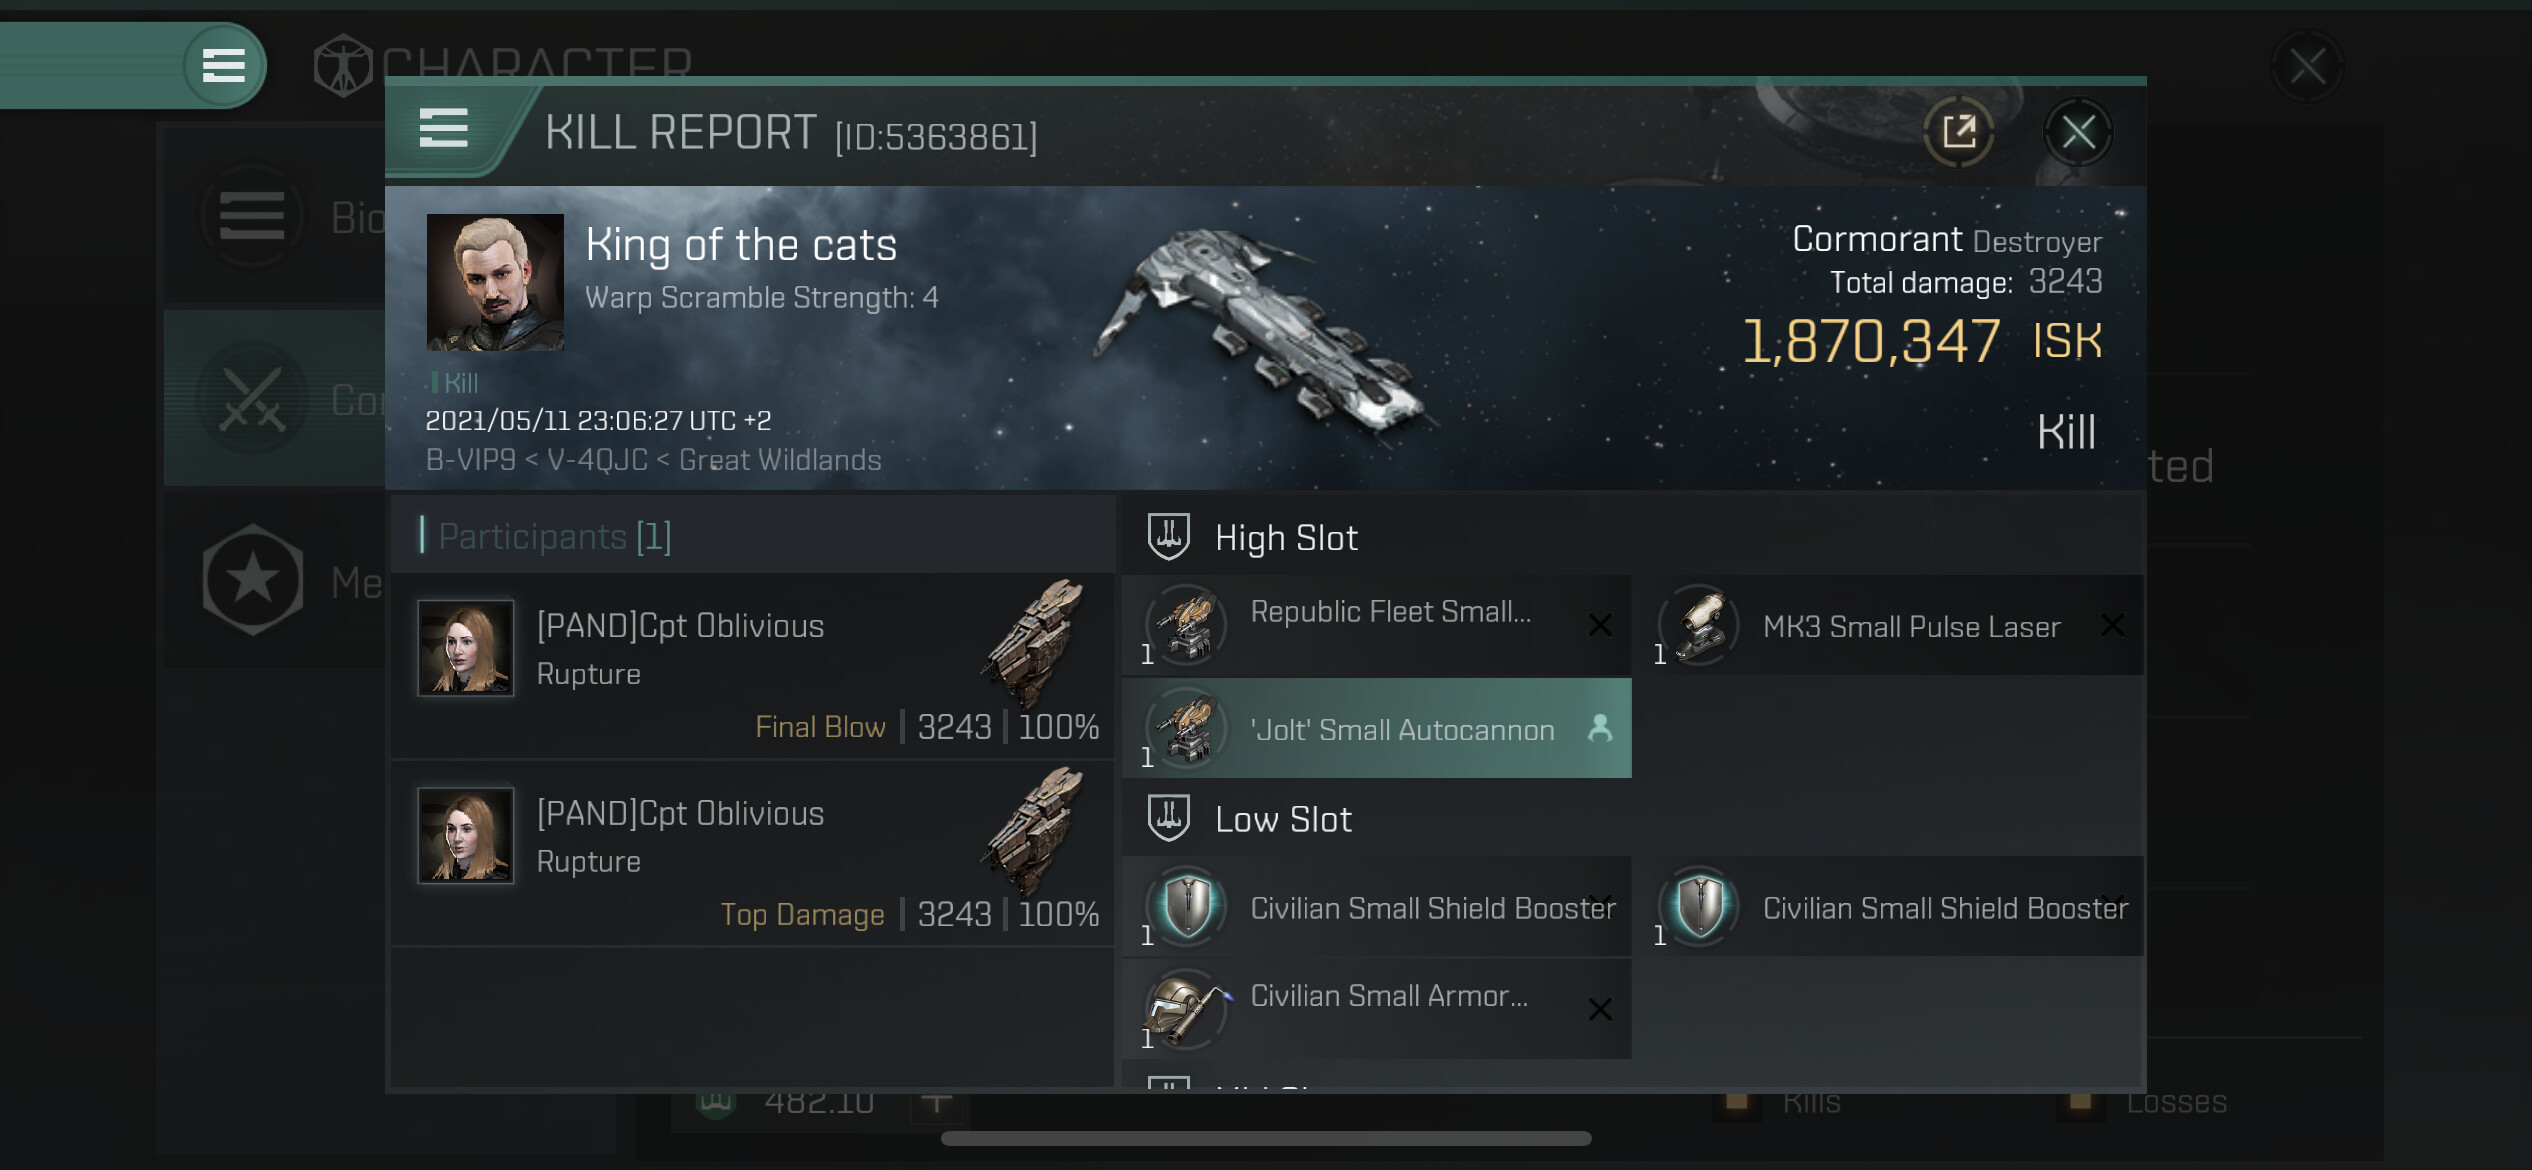Open the kill report hamburger menu
Viewport: 2532px width, 1170px height.
click(x=443, y=130)
